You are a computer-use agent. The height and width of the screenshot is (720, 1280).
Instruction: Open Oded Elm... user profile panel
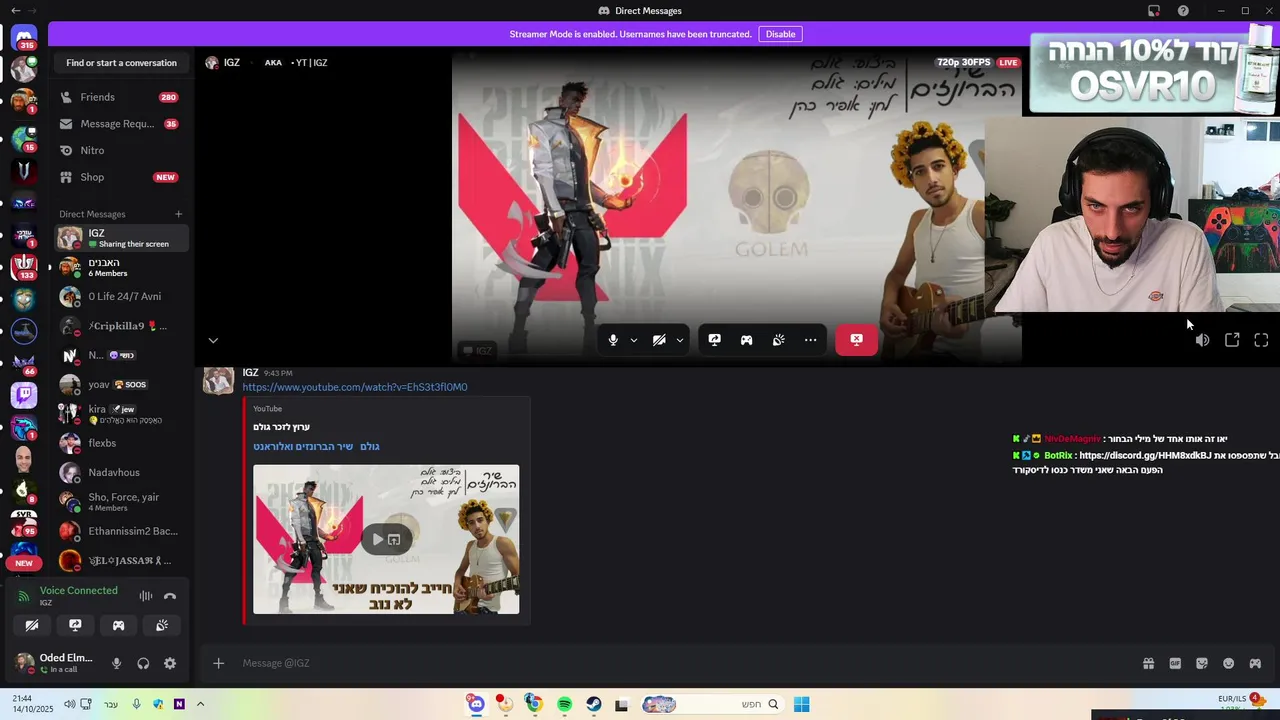coord(55,663)
